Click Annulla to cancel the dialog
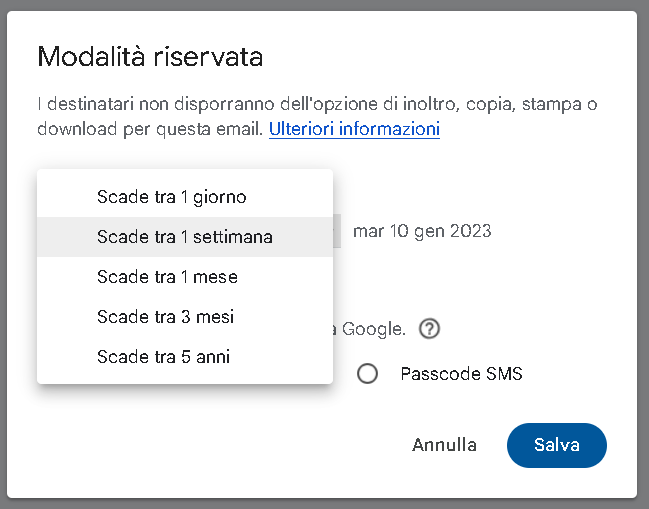 444,445
